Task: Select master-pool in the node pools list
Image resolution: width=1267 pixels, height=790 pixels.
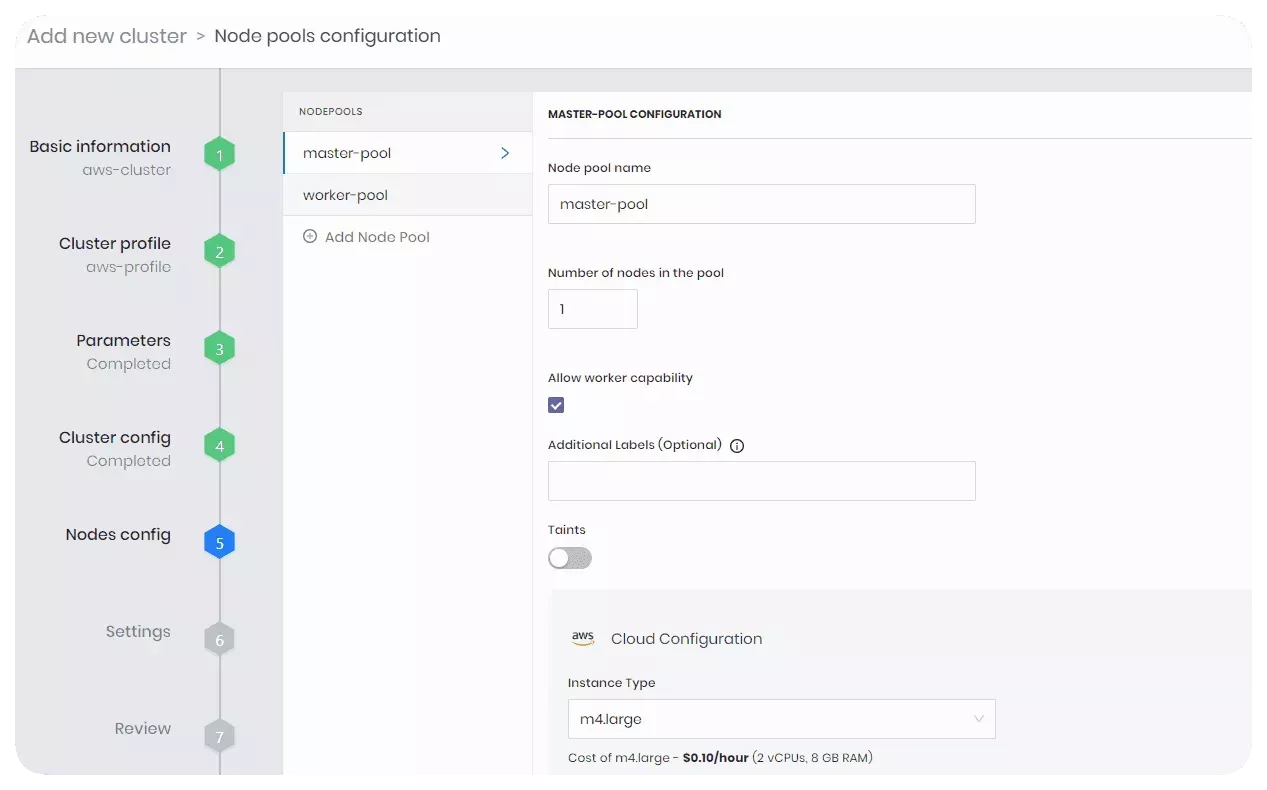Action: pyautogui.click(x=407, y=153)
